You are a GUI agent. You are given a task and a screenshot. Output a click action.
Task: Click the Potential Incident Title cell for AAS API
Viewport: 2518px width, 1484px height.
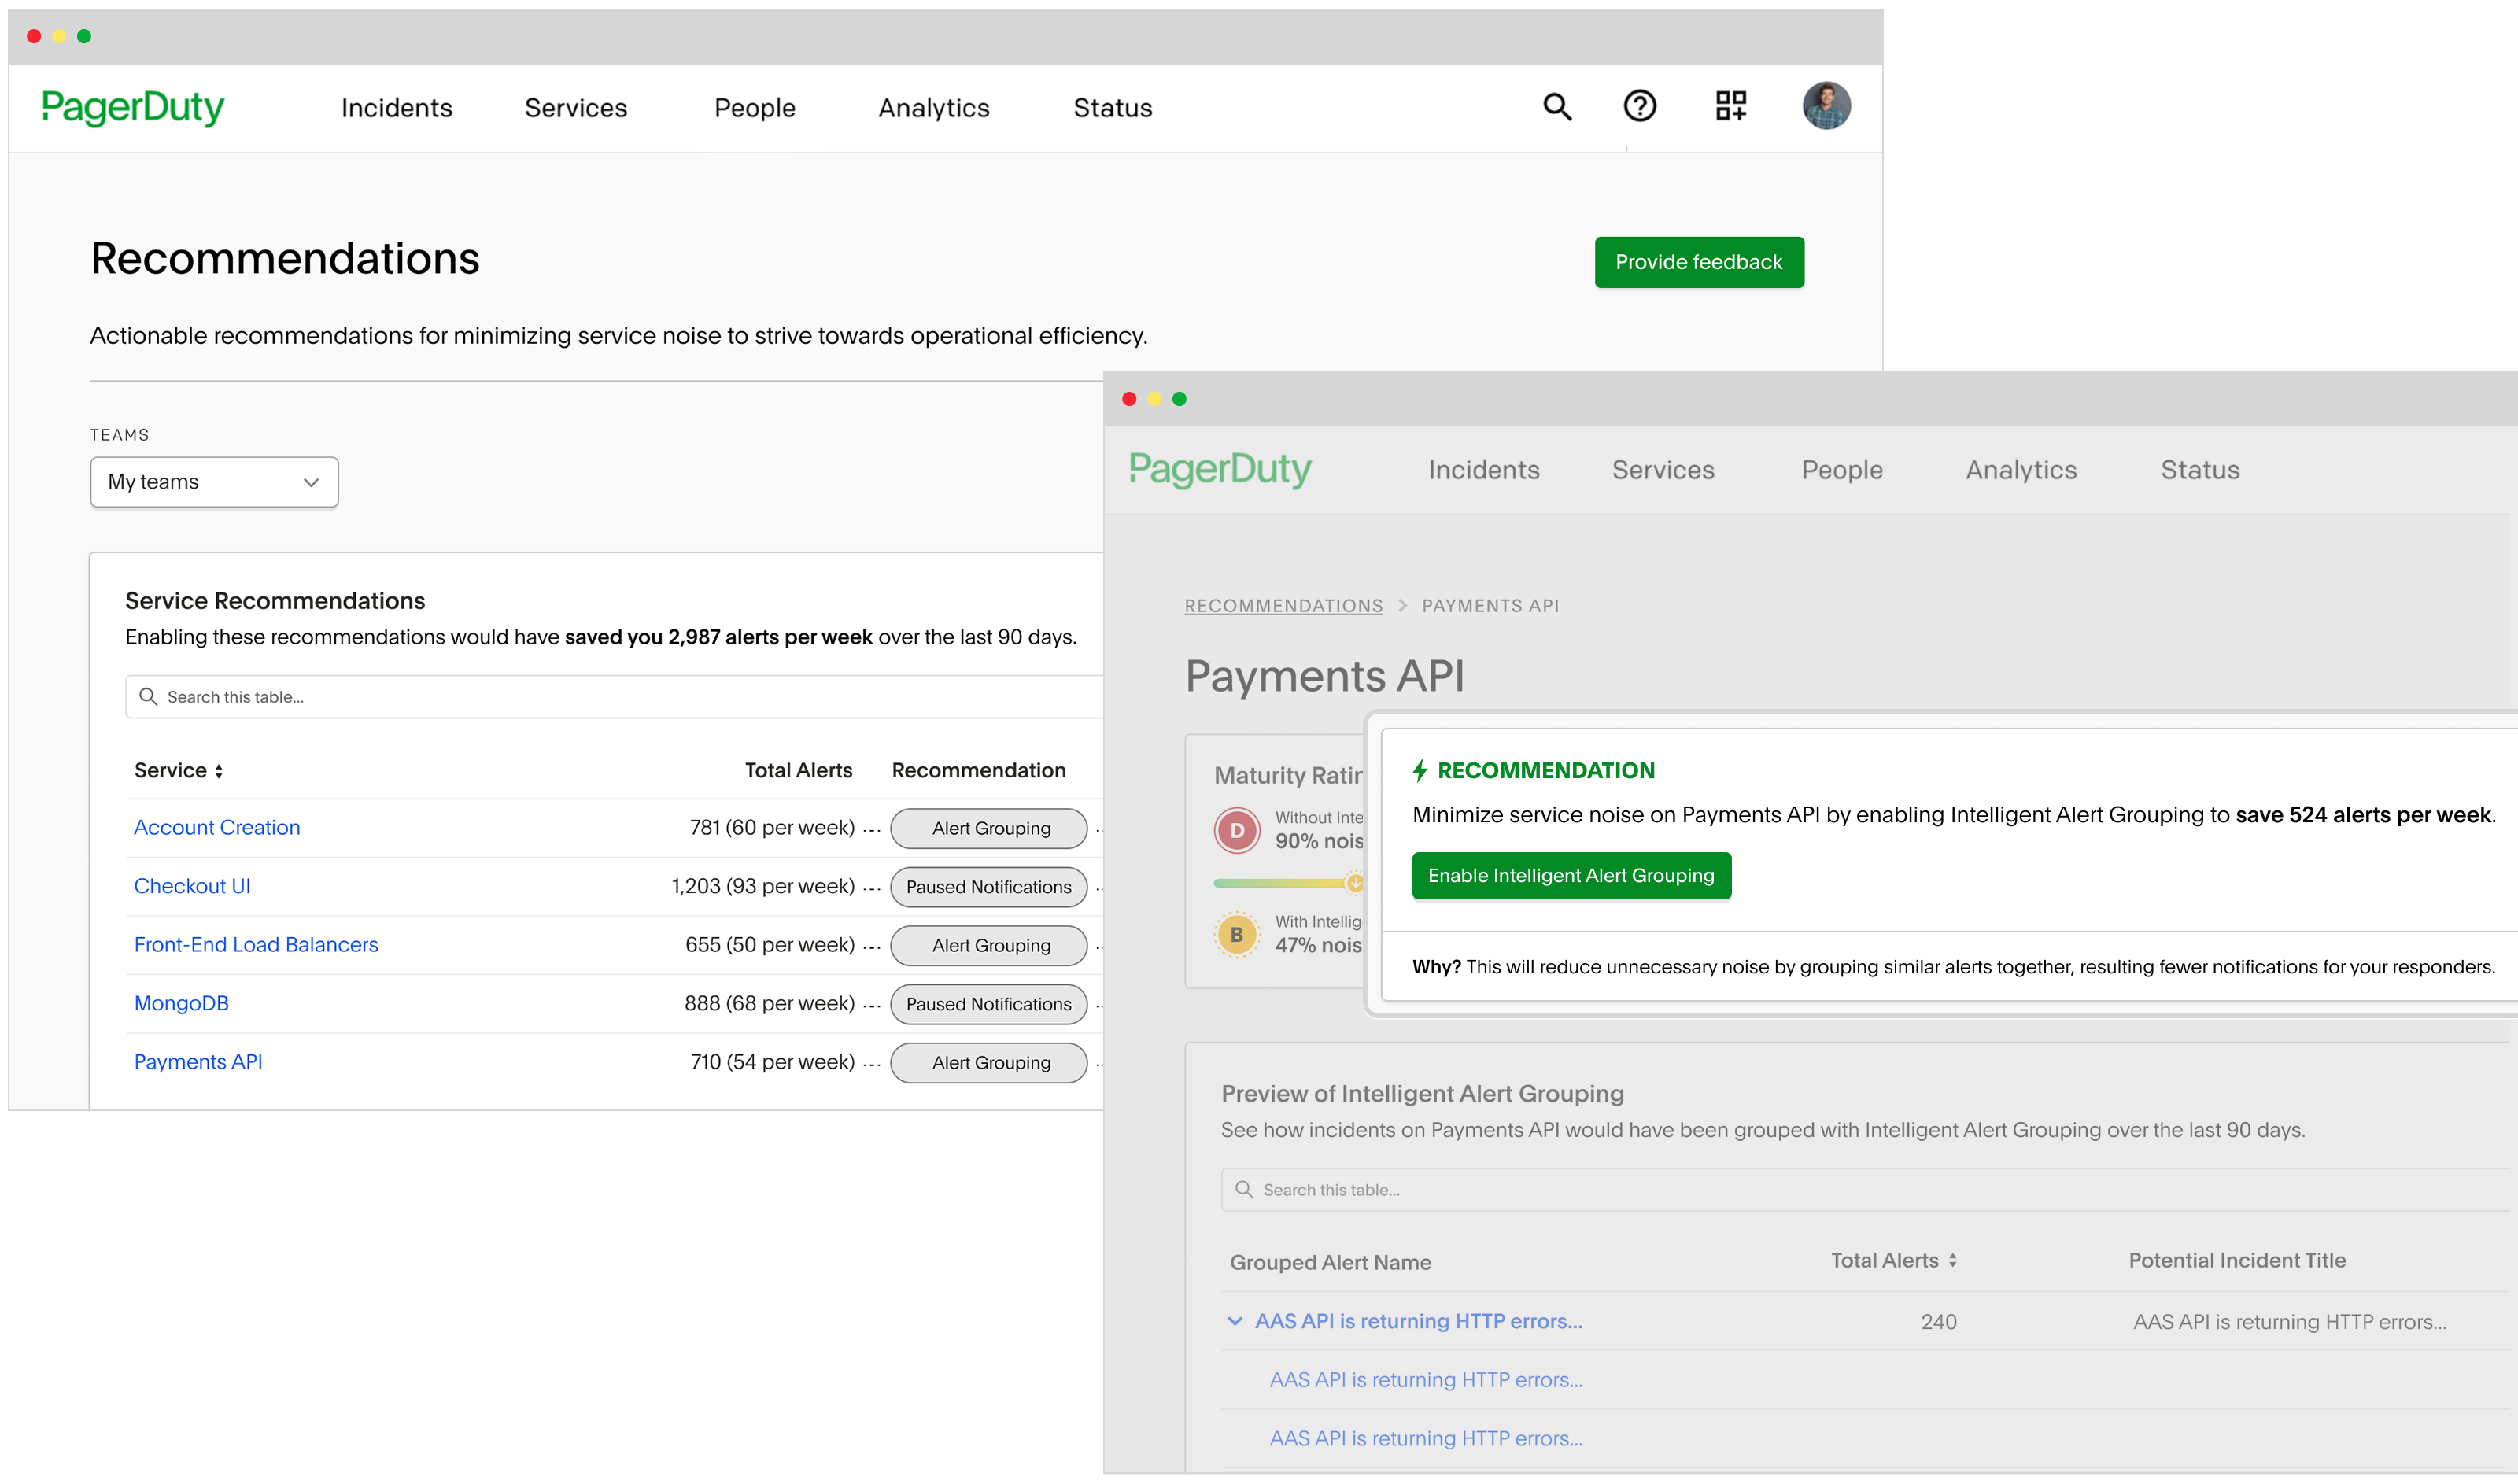tap(2289, 1321)
